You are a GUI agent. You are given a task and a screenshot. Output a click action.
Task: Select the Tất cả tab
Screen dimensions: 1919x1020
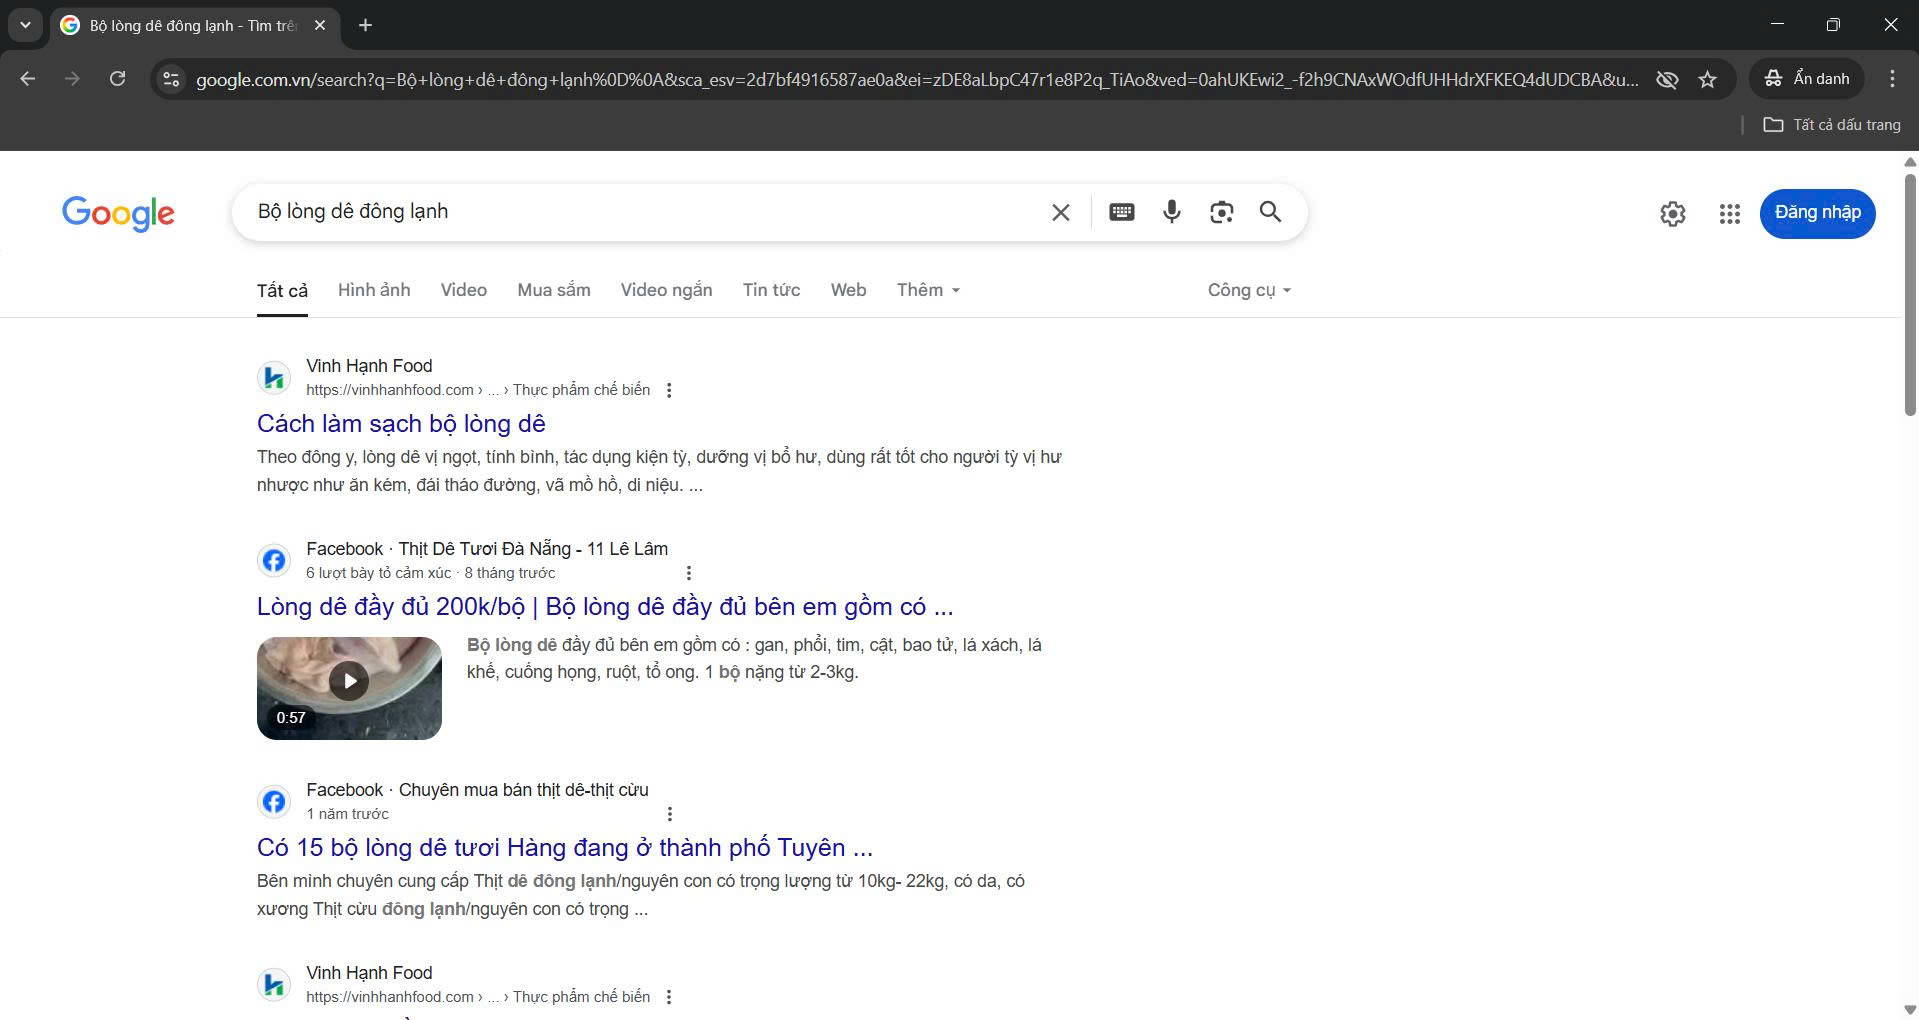(x=282, y=290)
